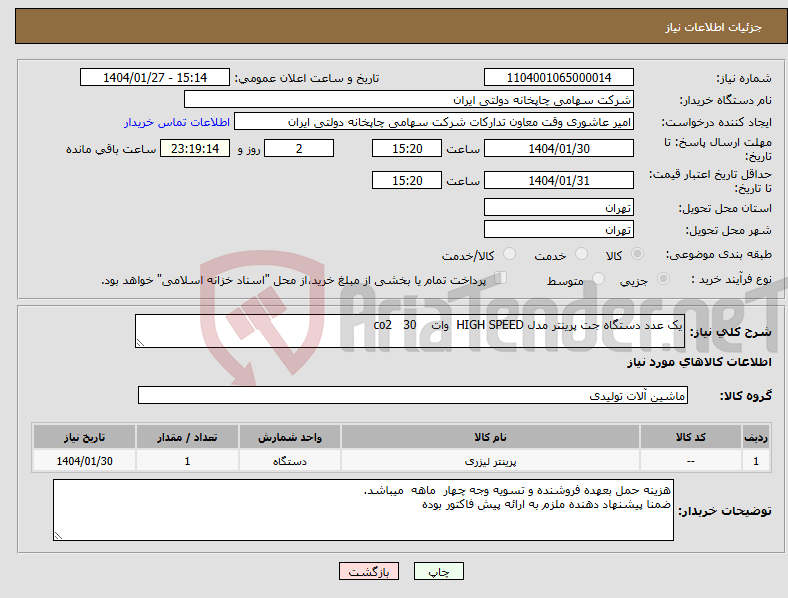Click the description textarea resize handle
The width and height of the screenshot is (788, 598).
click(x=140, y=343)
